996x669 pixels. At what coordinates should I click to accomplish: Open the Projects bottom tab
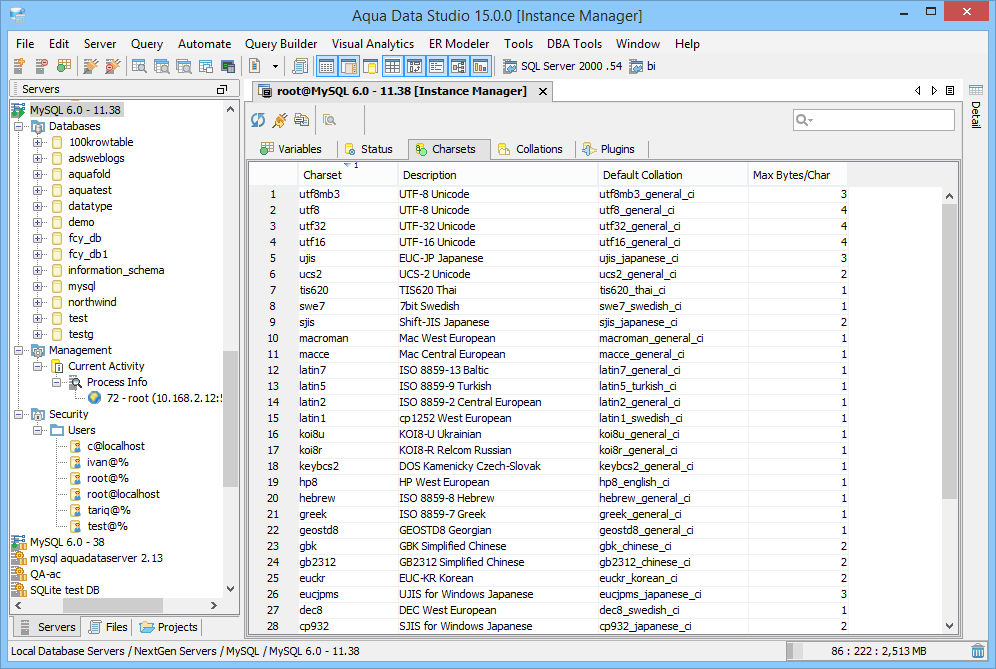[x=168, y=627]
